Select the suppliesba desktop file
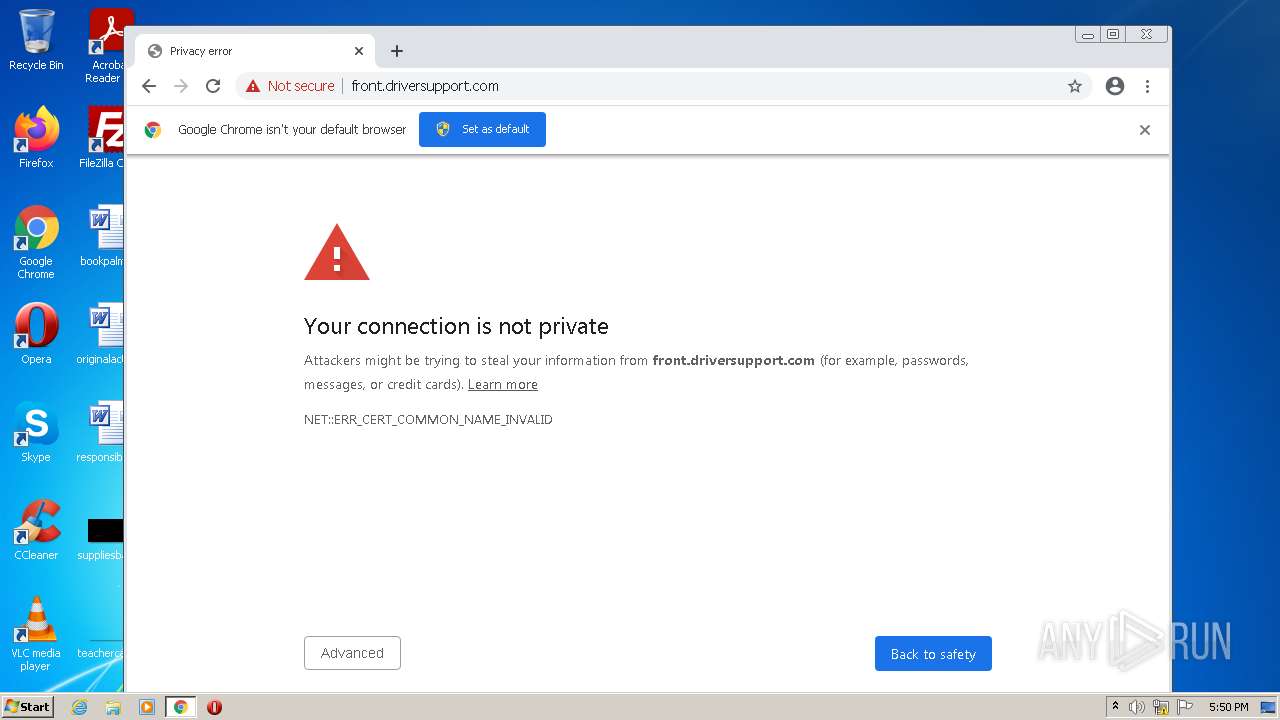Viewport: 1280px width, 720px height. coord(101,537)
